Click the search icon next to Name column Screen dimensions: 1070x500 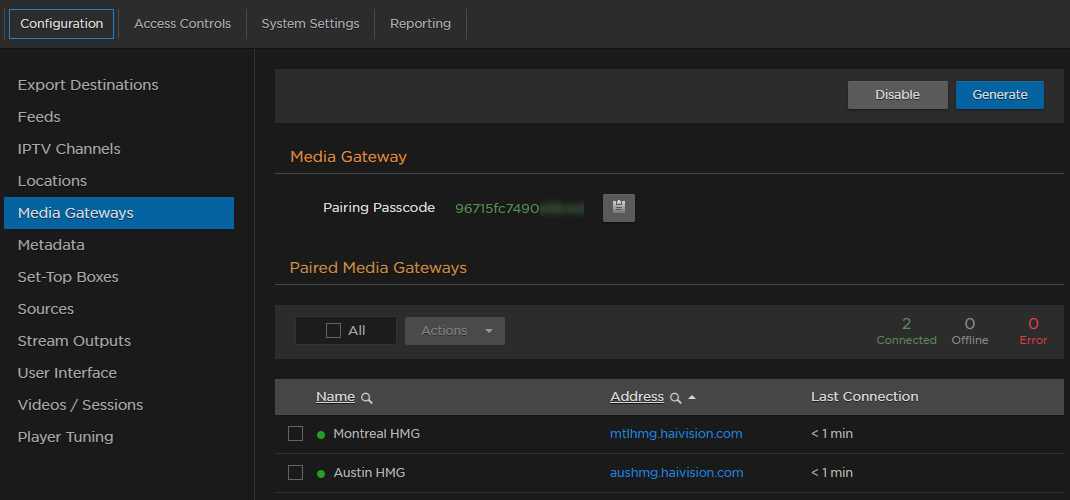[367, 398]
